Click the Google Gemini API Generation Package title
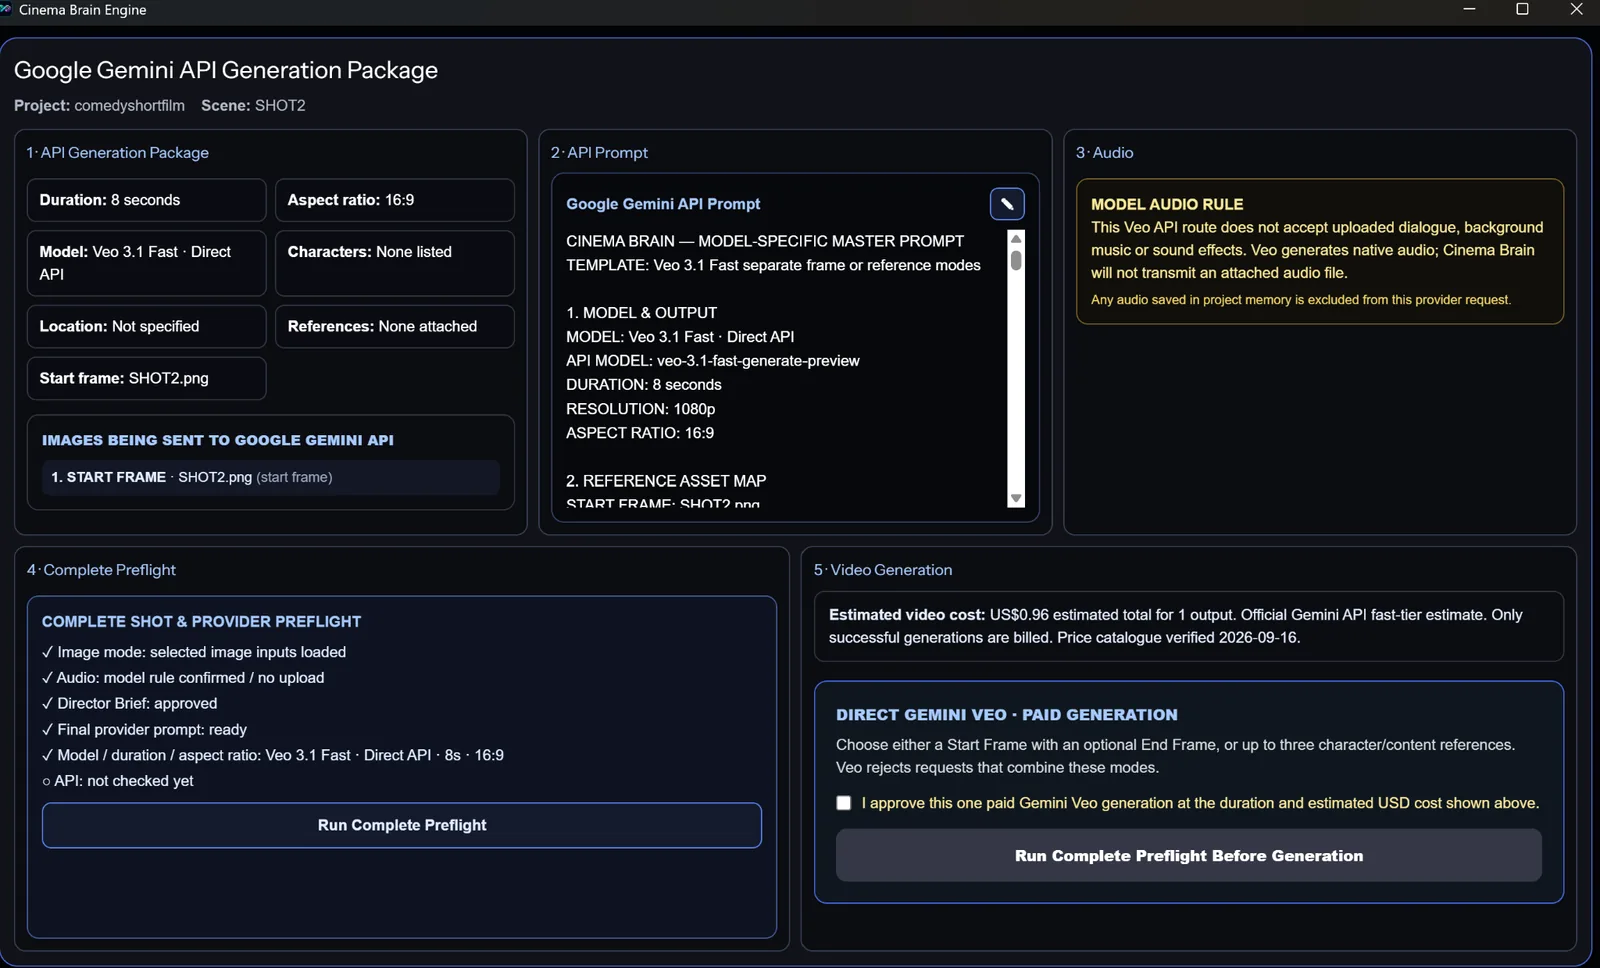 tap(226, 70)
